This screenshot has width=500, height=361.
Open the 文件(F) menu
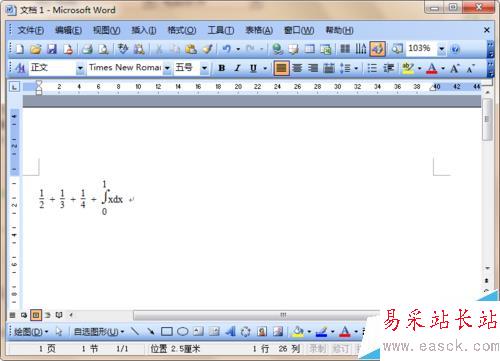point(31,30)
